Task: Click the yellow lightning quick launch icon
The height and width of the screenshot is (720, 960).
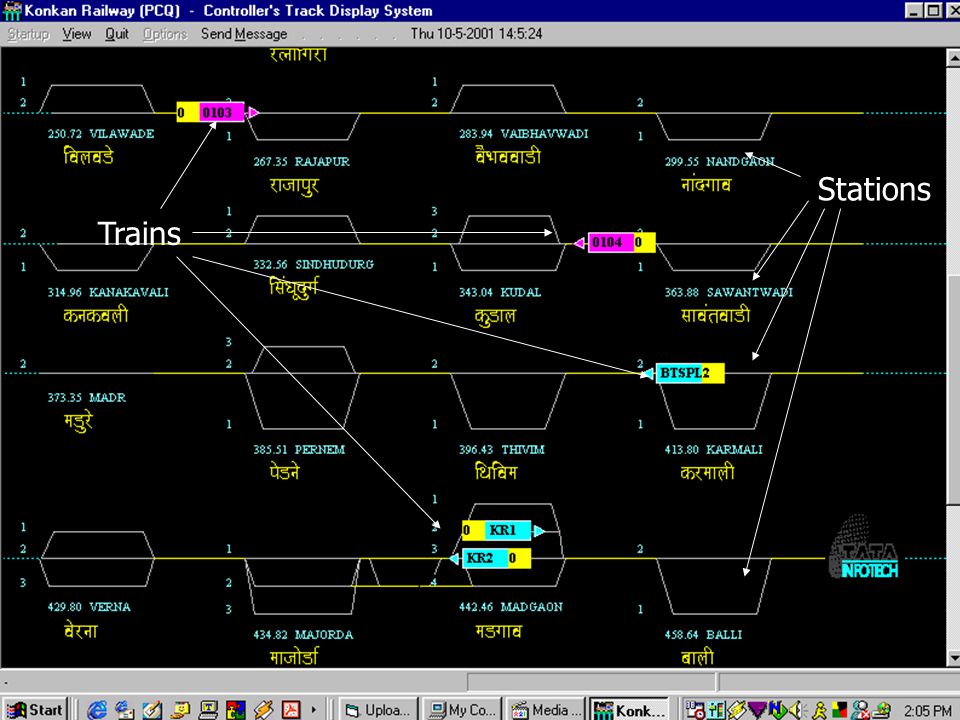Action: [264, 710]
